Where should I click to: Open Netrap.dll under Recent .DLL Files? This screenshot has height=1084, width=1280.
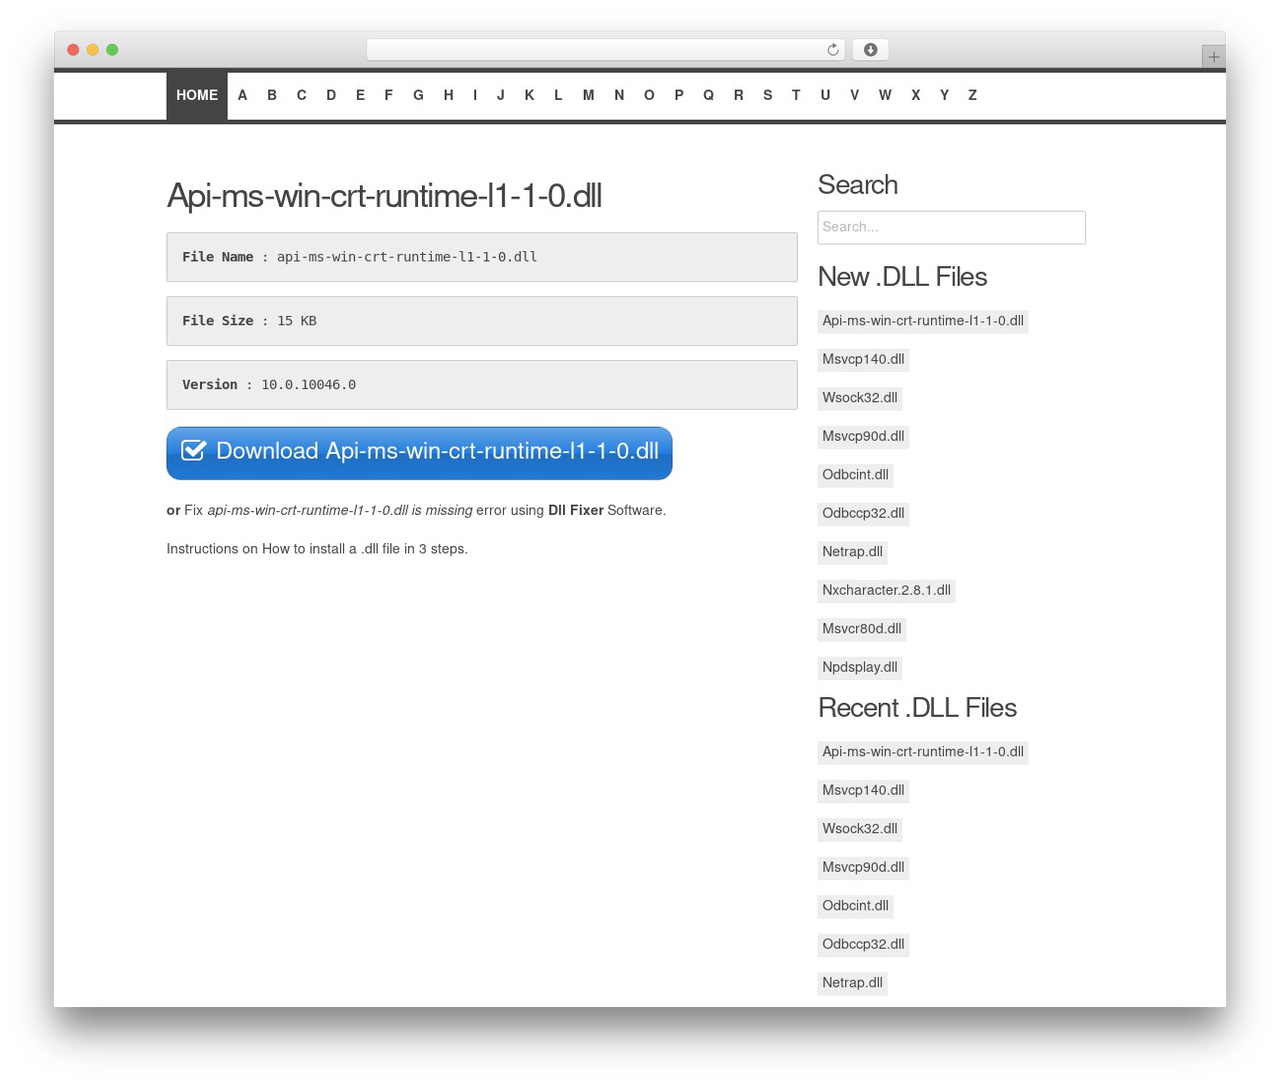pos(852,983)
